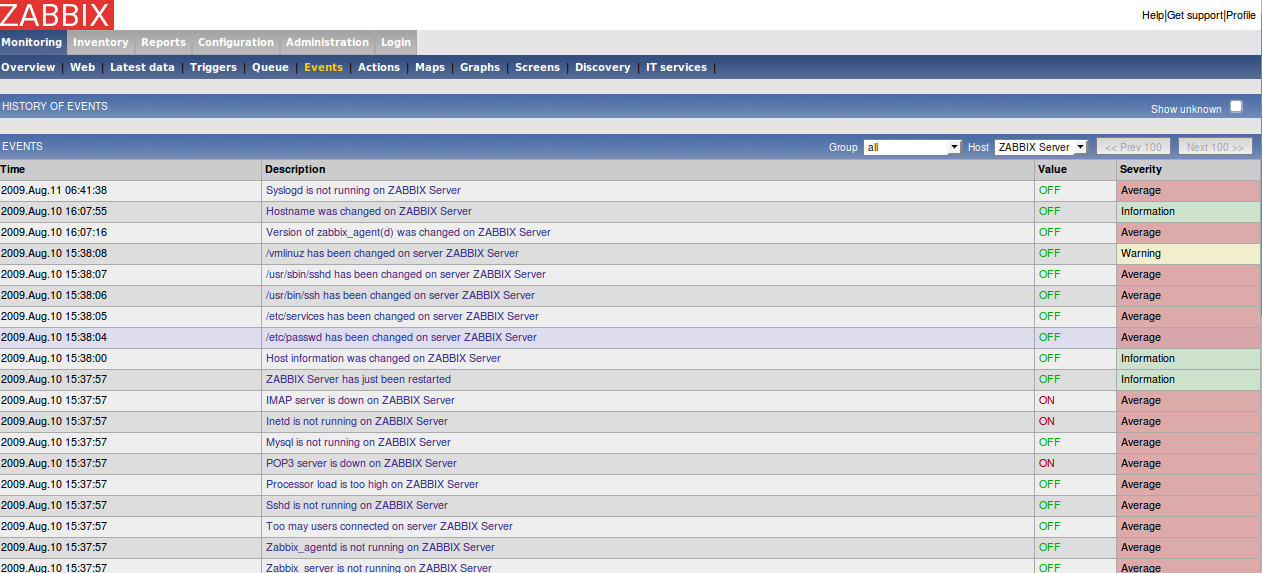Click the Prev 100 button
Image resolution: width=1262 pixels, height=573 pixels.
pyautogui.click(x=1133, y=147)
